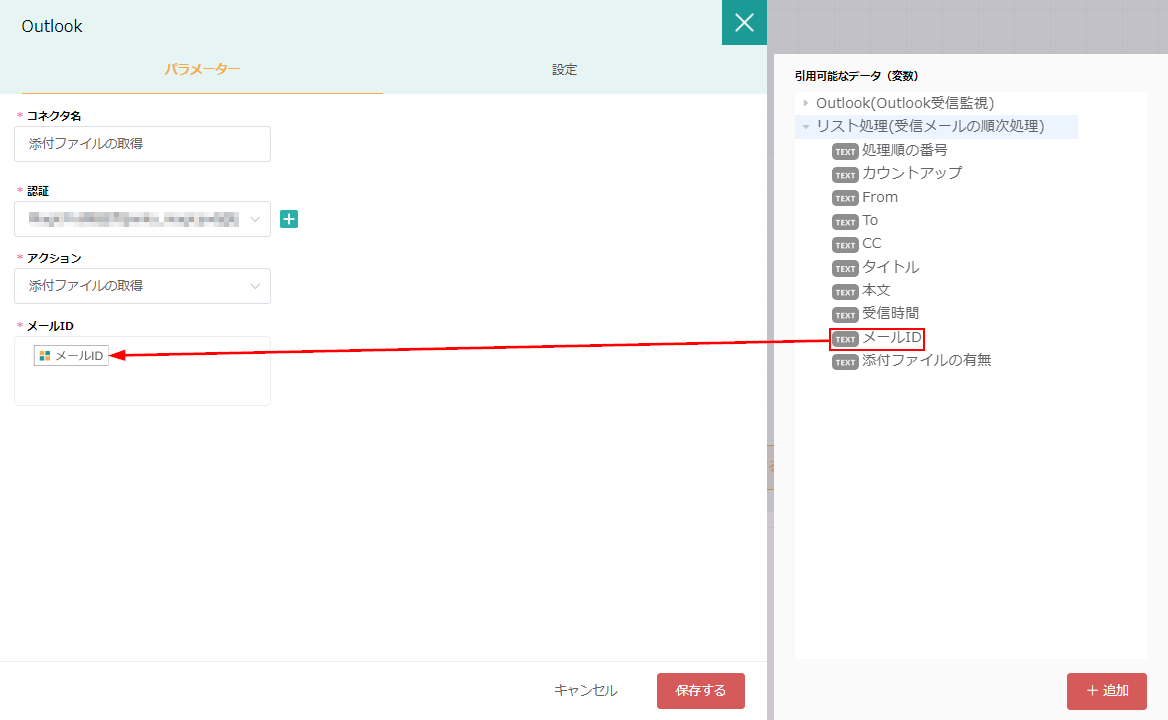The image size is (1168, 720).
Task: Open the 認証 dropdown
Action: click(x=142, y=219)
